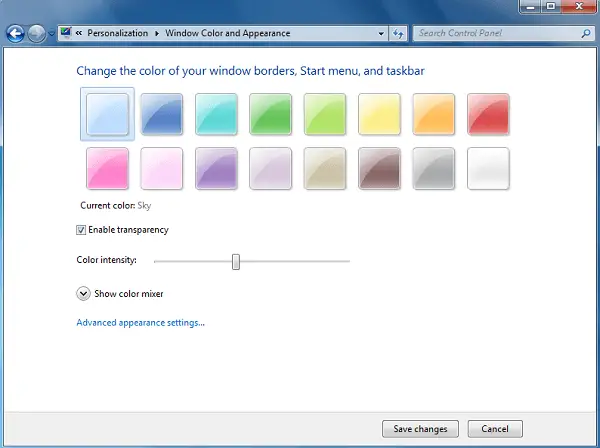The image size is (600, 448).
Task: Expand hidden breadcrumb levels via double chevron
Action: coord(79,33)
